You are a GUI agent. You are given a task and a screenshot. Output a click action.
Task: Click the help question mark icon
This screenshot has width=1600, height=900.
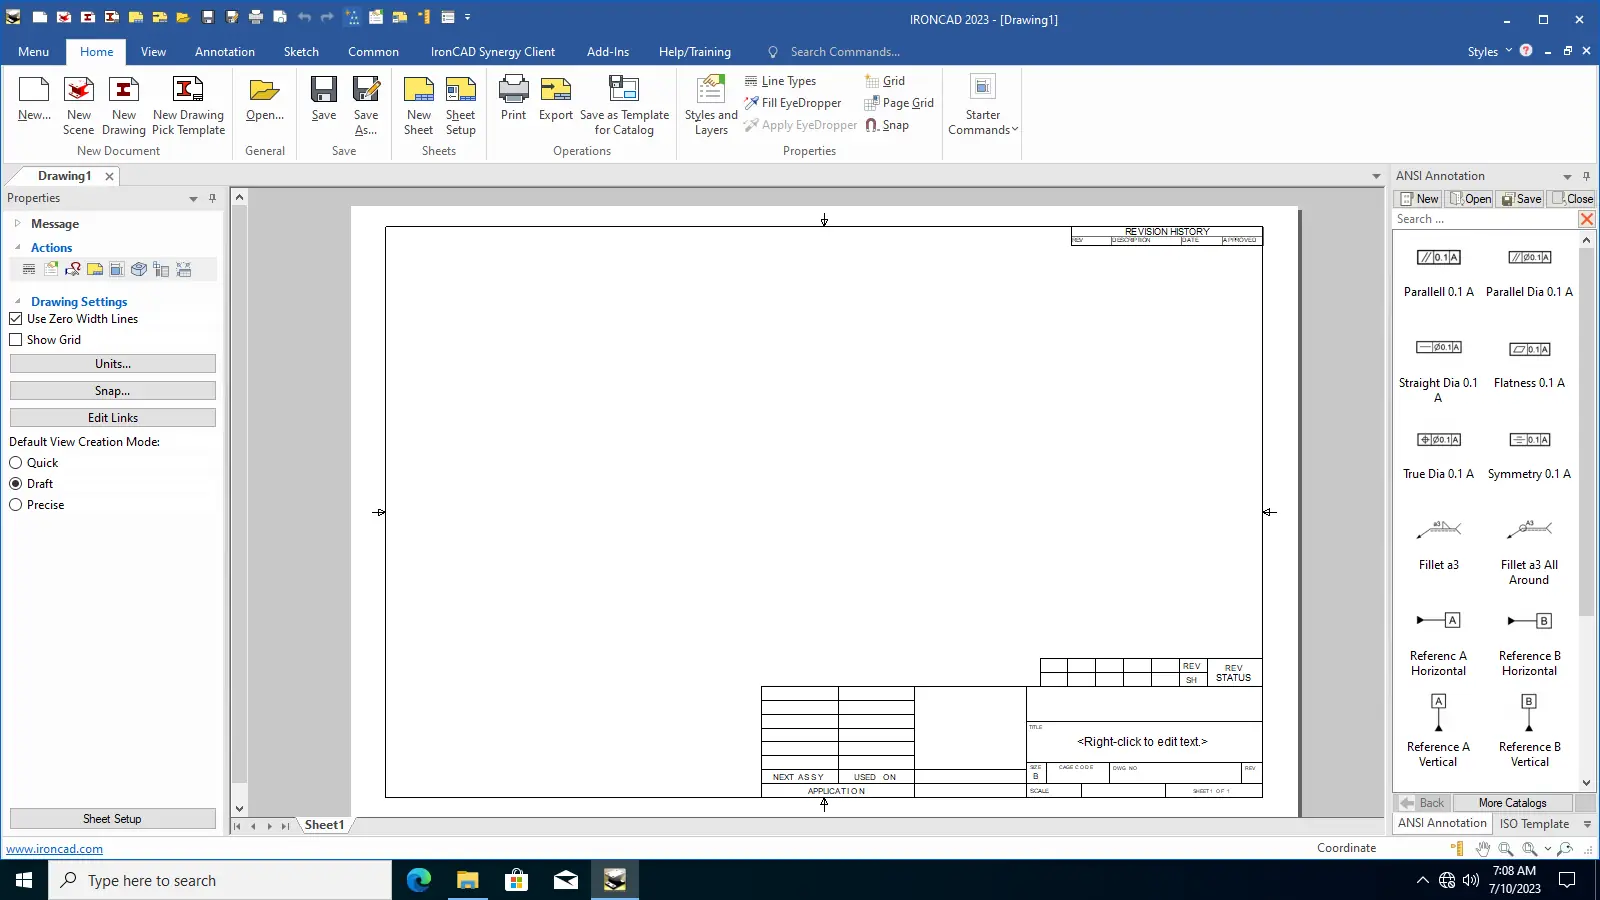pyautogui.click(x=1526, y=51)
